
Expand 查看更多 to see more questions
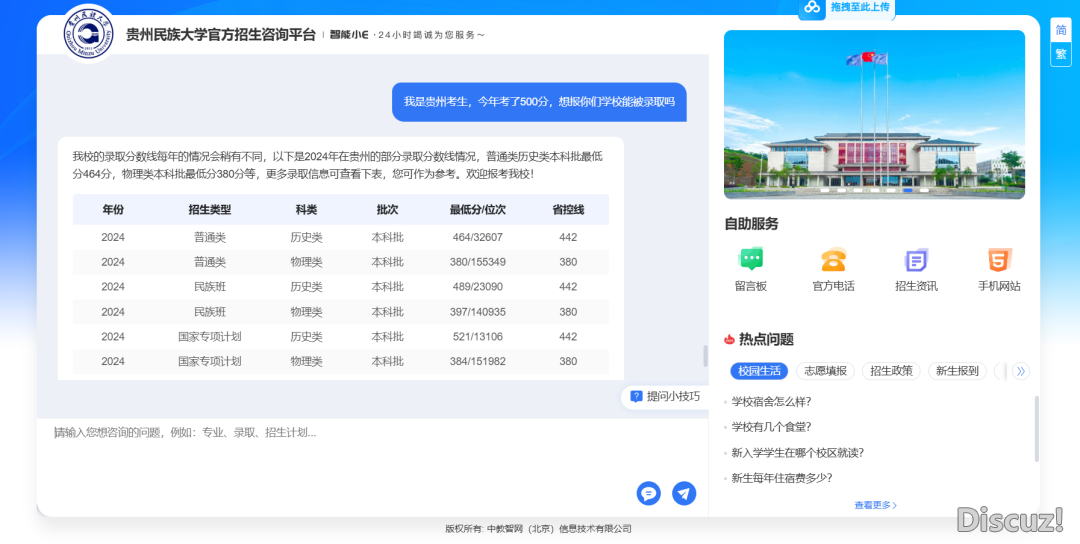click(875, 505)
